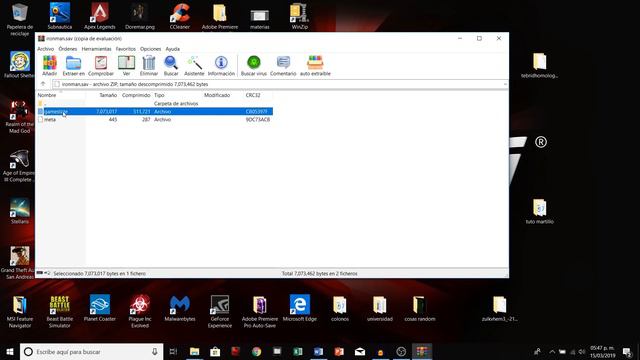Select GeForce Experience desktop shortcut
Image resolution: width=640 pixels, height=360 pixels.
[x=220, y=311]
